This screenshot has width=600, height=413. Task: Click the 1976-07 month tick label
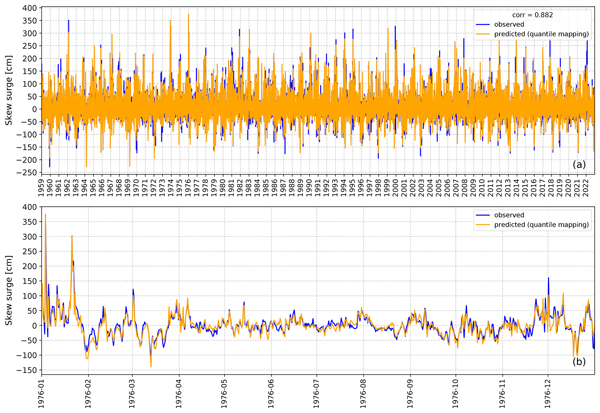point(316,393)
